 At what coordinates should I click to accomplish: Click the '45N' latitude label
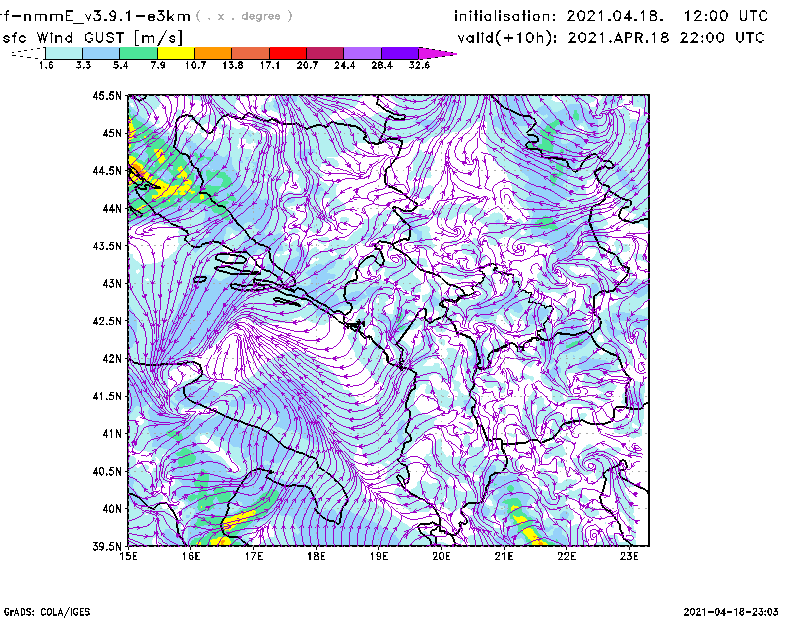(x=112, y=133)
